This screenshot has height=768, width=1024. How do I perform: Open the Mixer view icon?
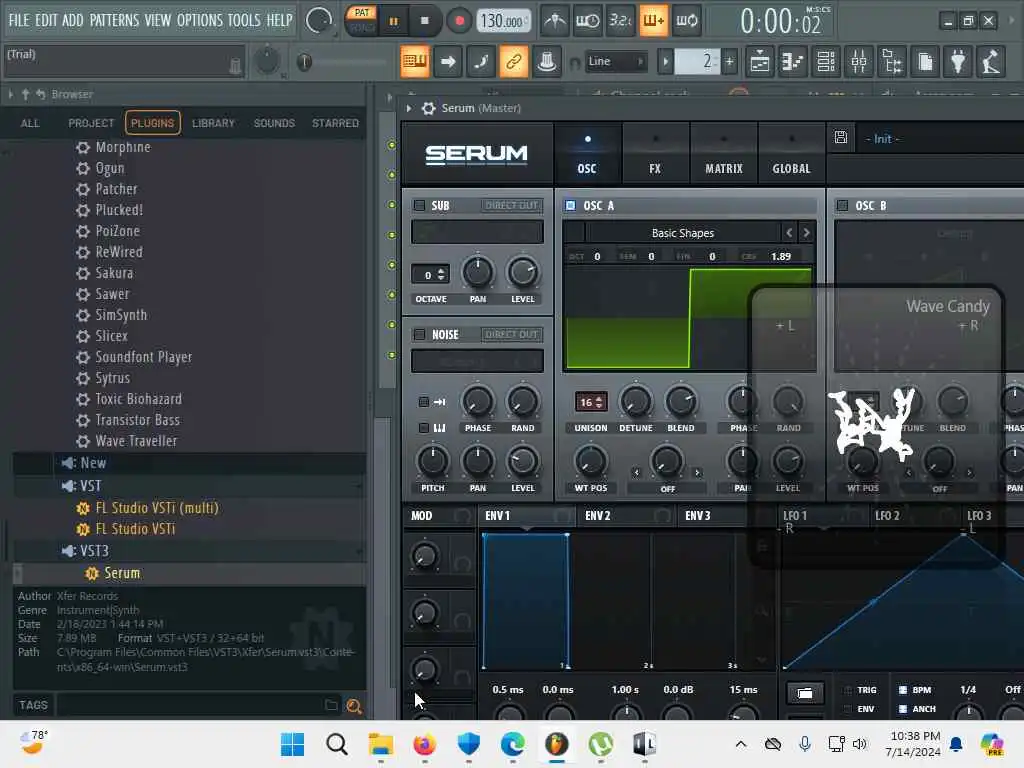[859, 62]
